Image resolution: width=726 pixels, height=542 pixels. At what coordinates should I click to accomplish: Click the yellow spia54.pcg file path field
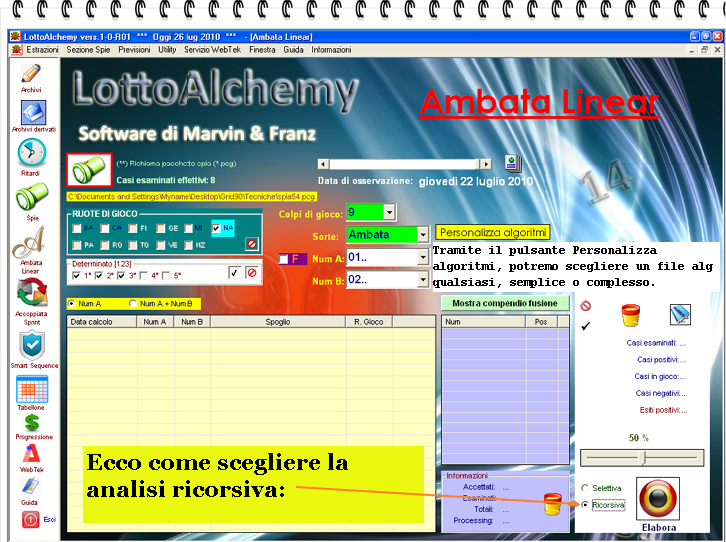pos(192,197)
